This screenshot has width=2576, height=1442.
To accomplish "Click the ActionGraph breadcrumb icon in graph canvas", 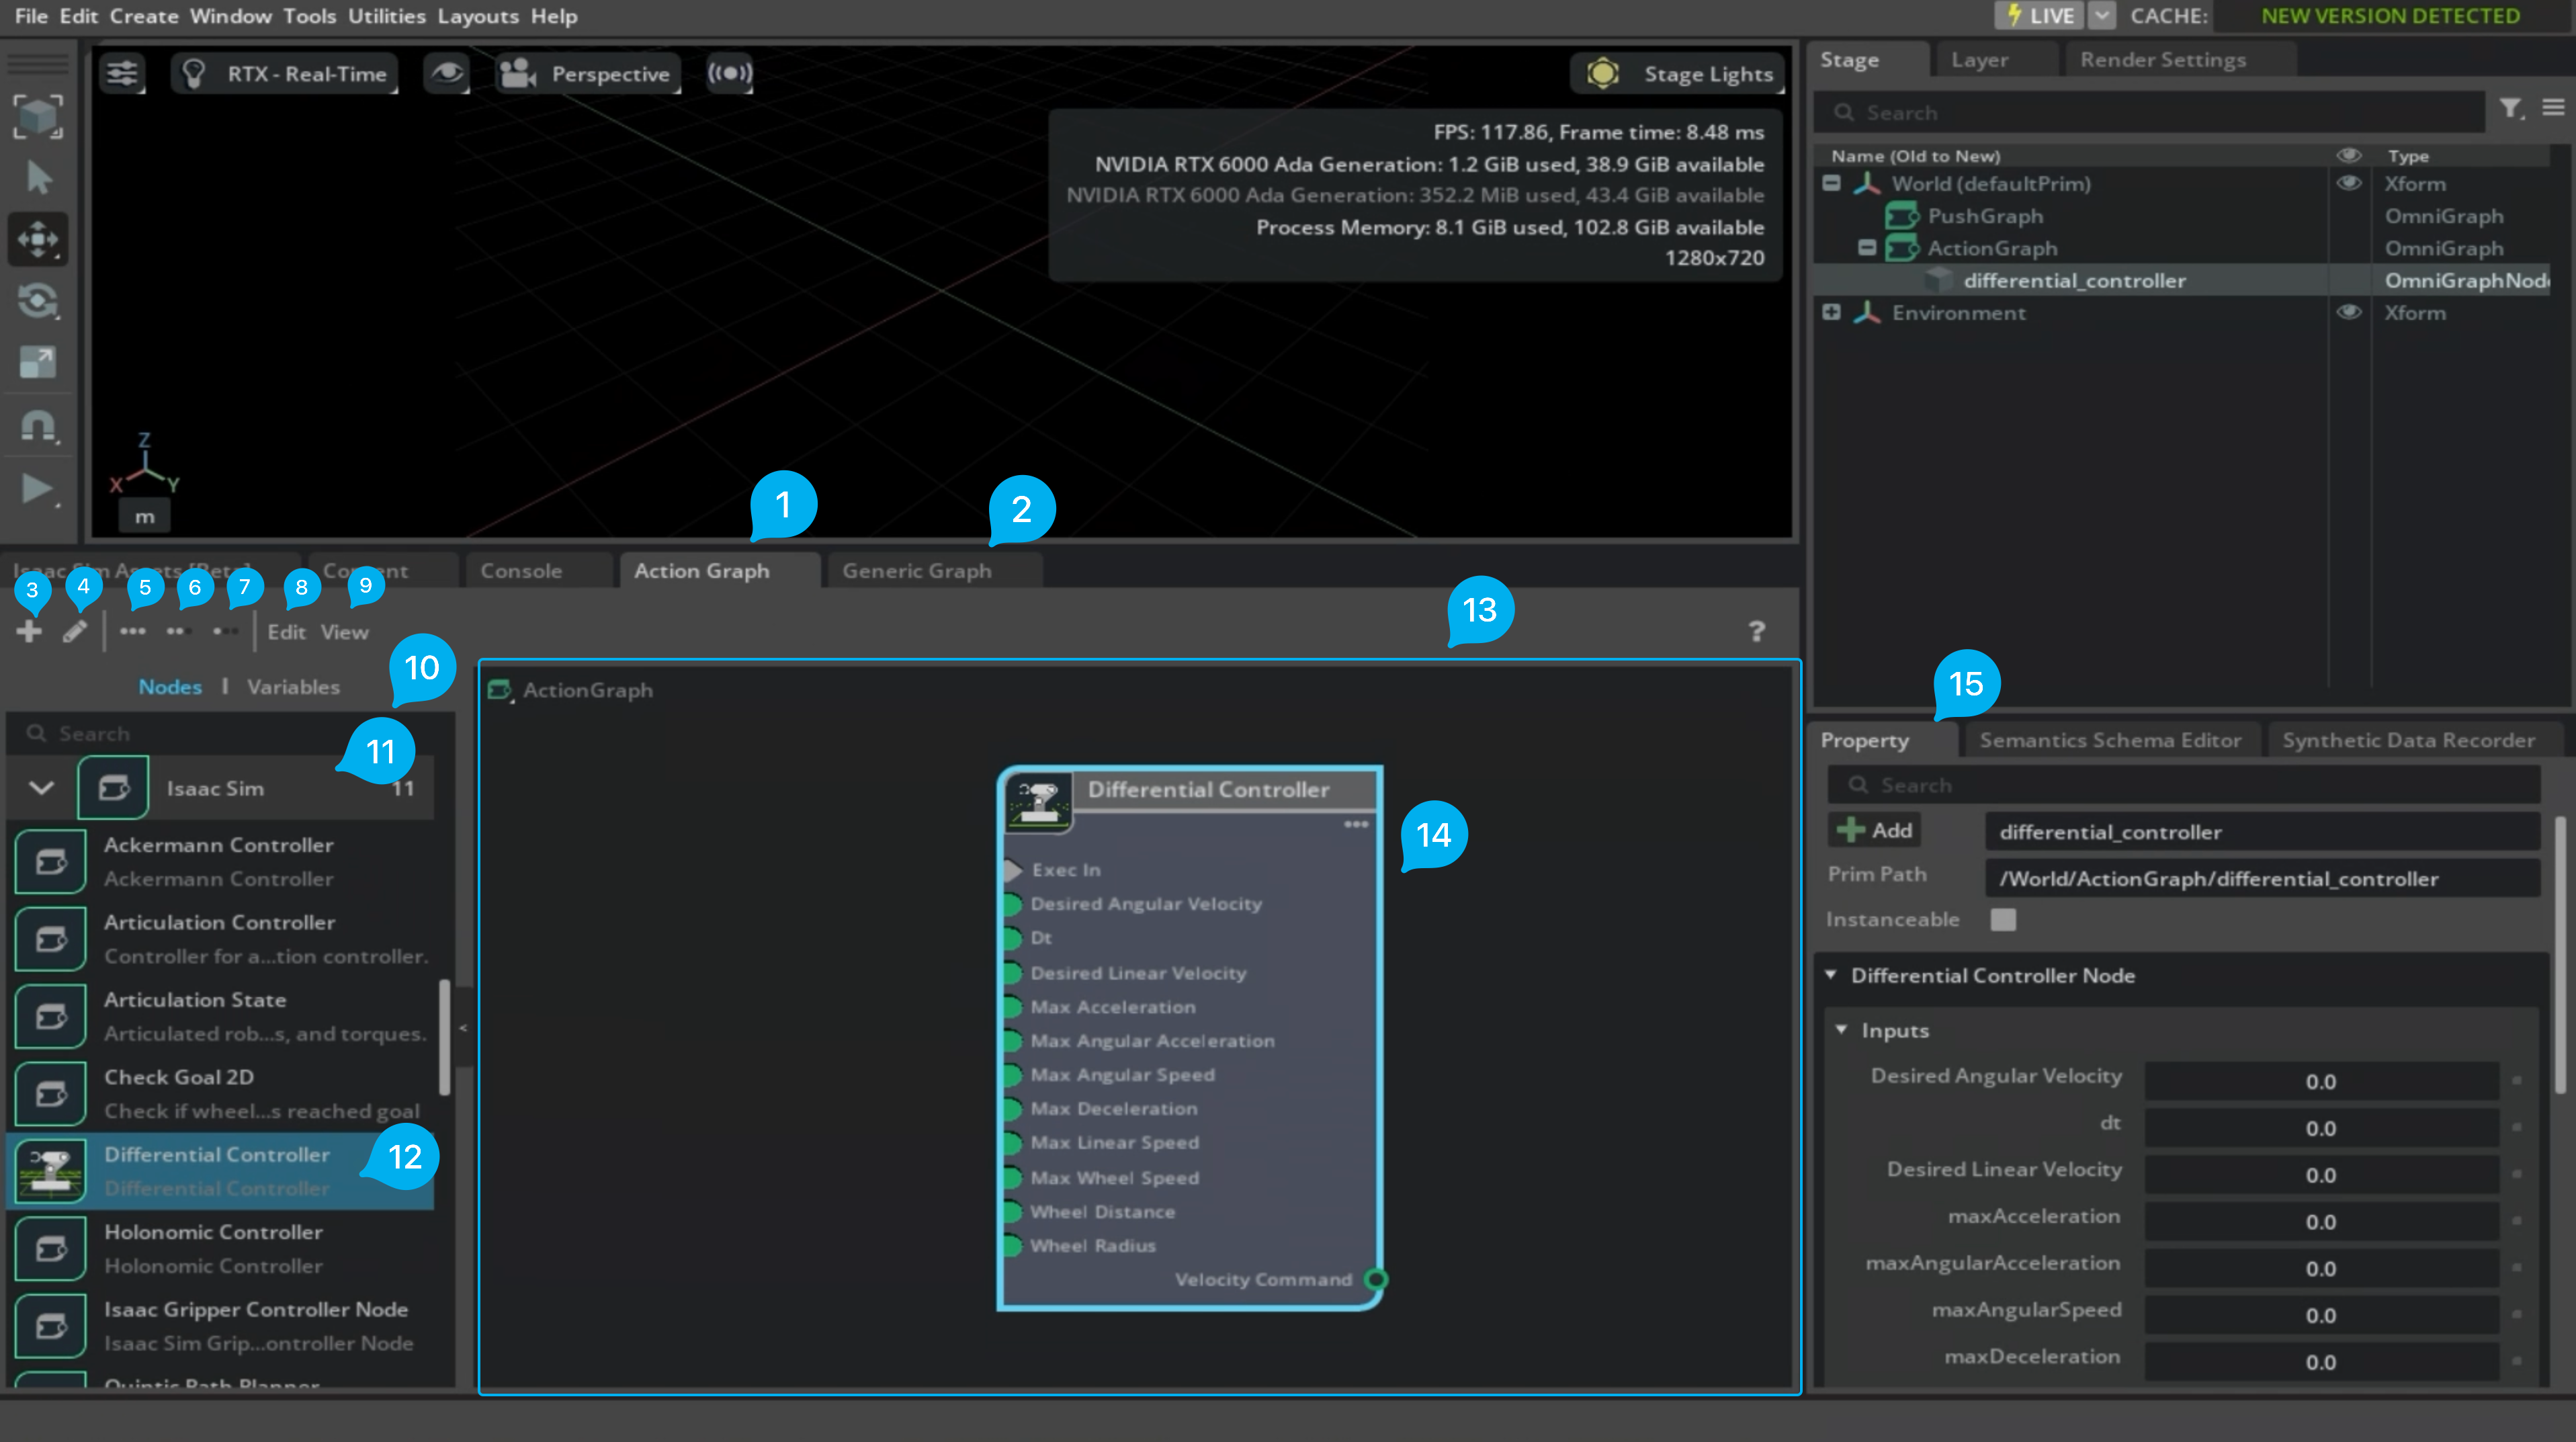I will tap(499, 690).
